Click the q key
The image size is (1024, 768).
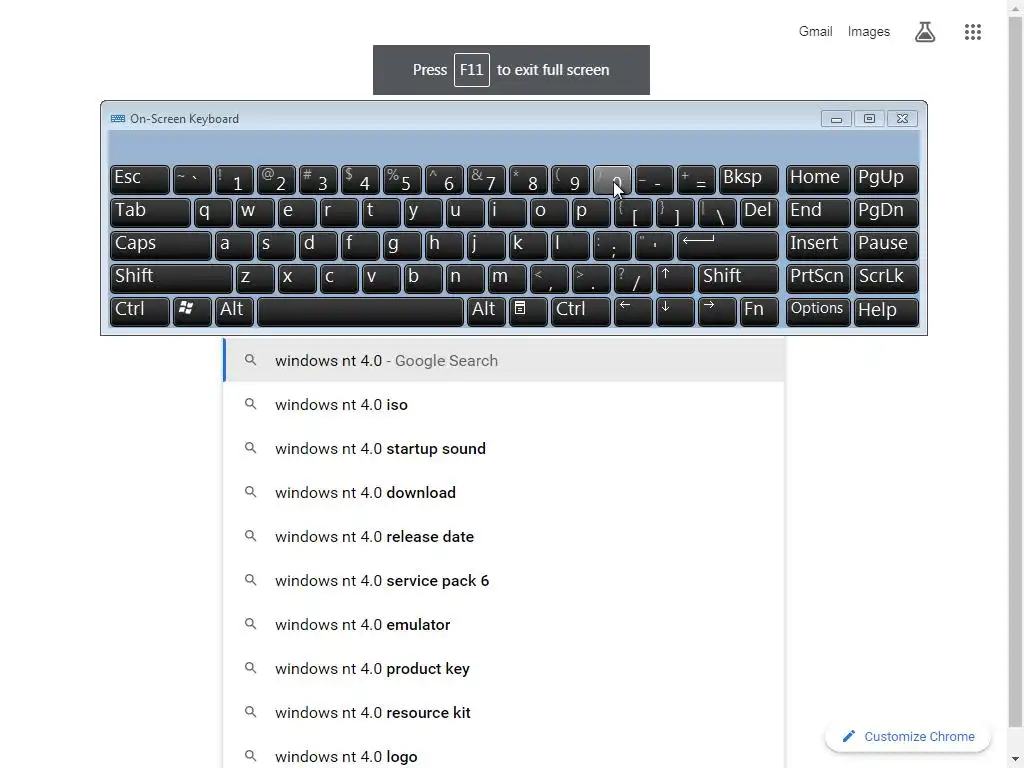point(213,213)
